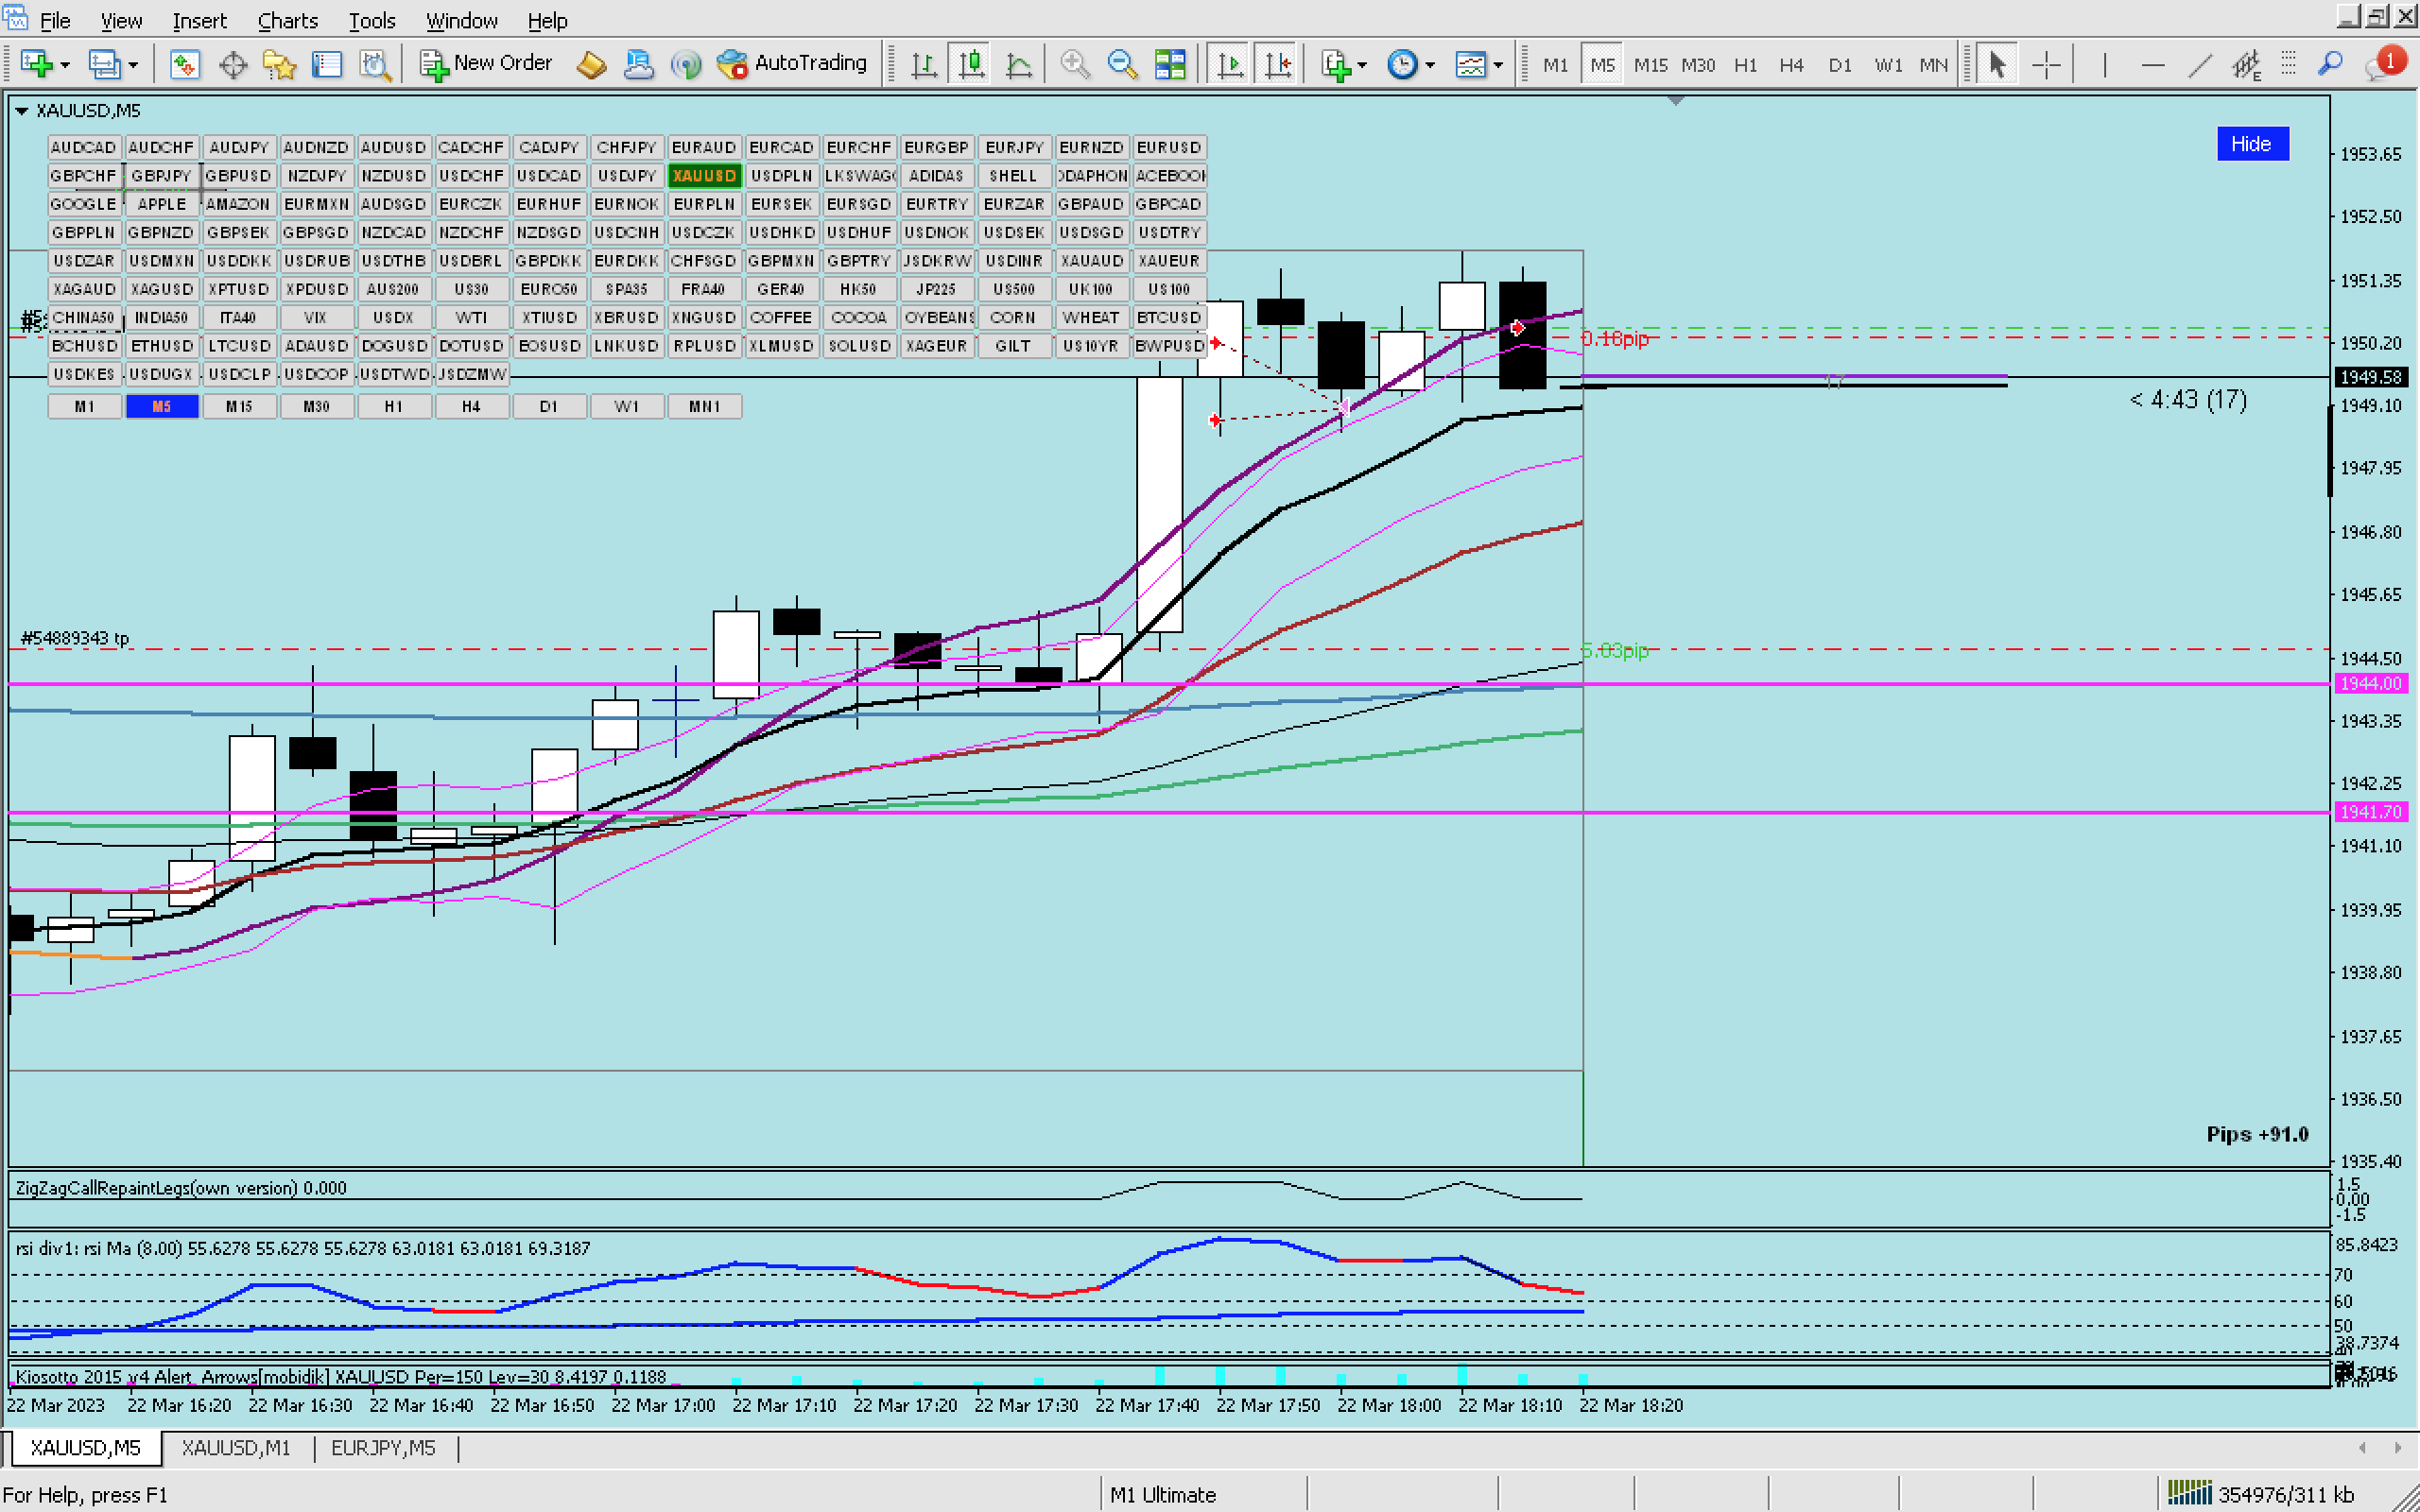Open the Strategy Tester icon

click(x=374, y=65)
